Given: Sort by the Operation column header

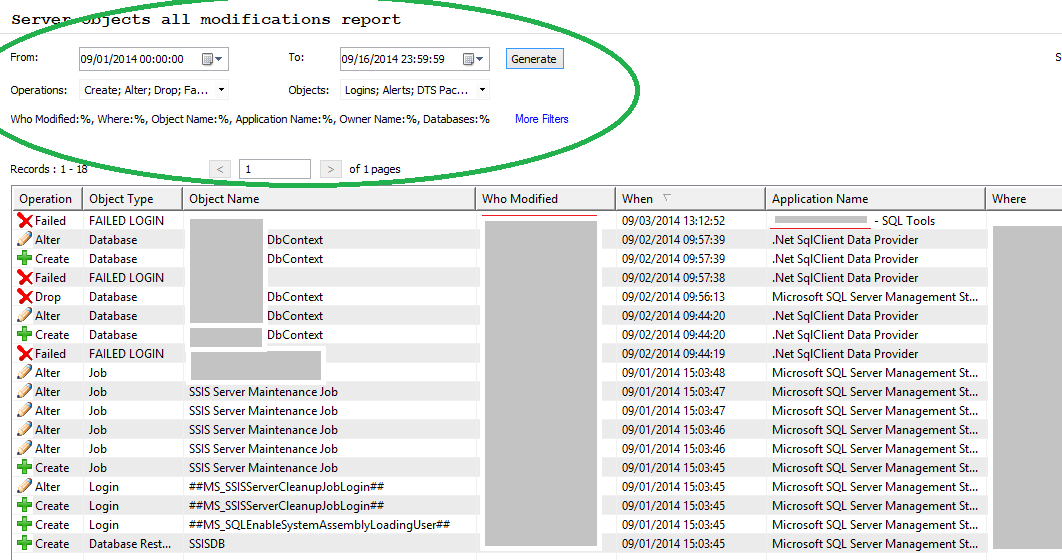Looking at the screenshot, I should pos(45,198).
